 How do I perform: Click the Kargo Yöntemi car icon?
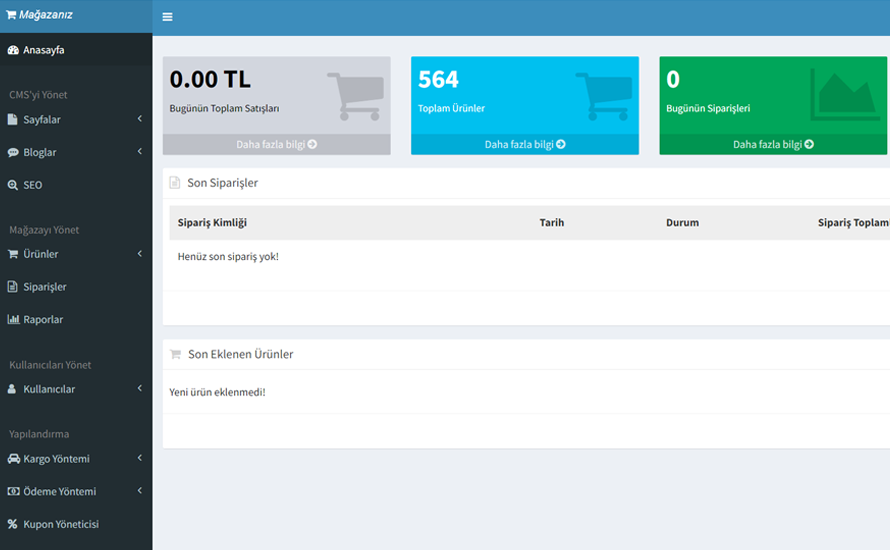coord(14,459)
